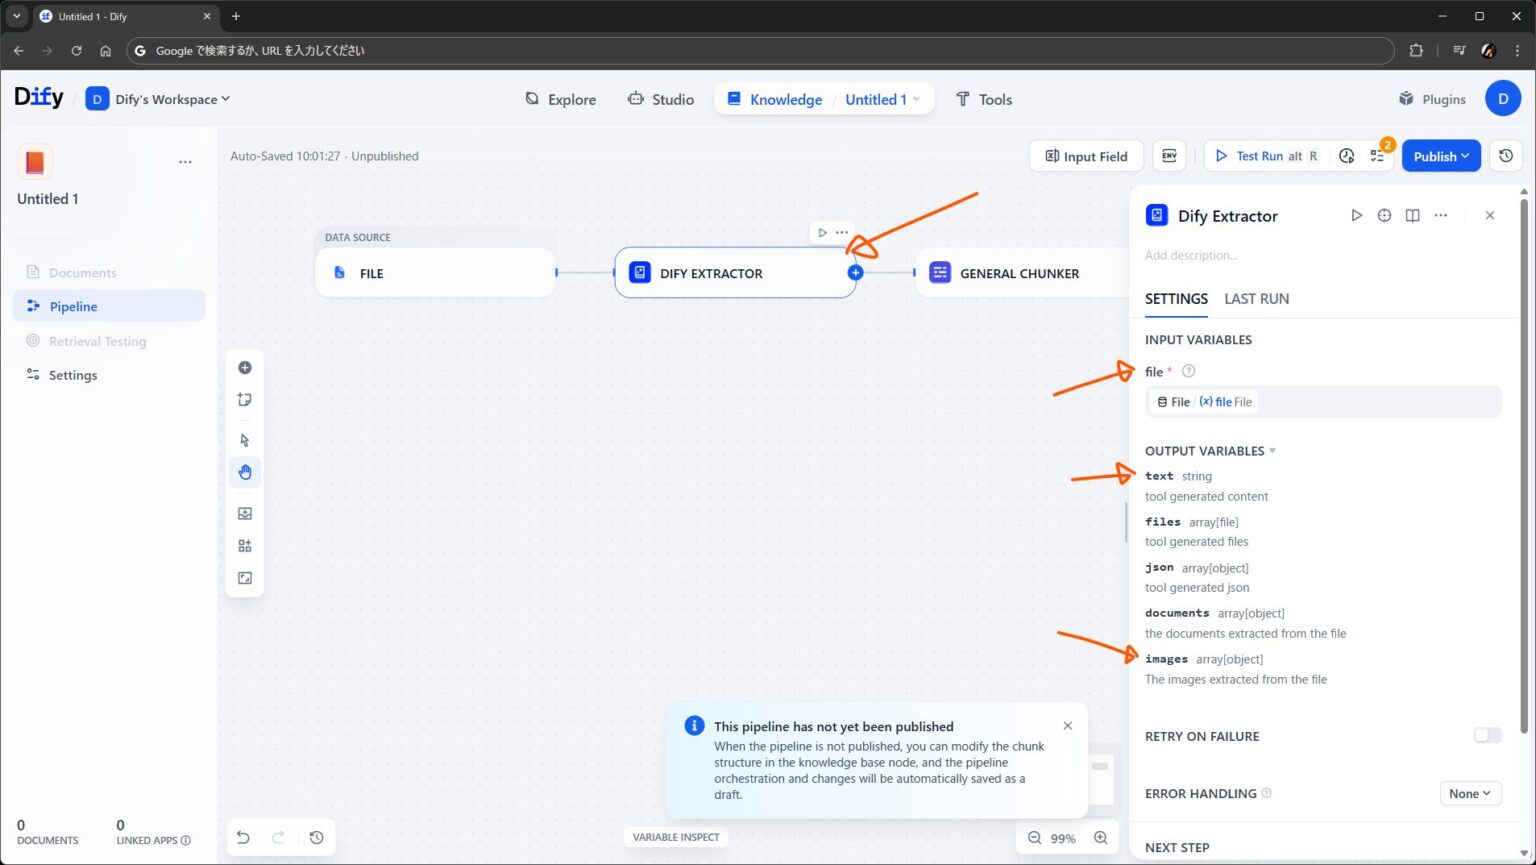Select the Hand tool in canvas toolbar
This screenshot has height=865, width=1536.
245,472
